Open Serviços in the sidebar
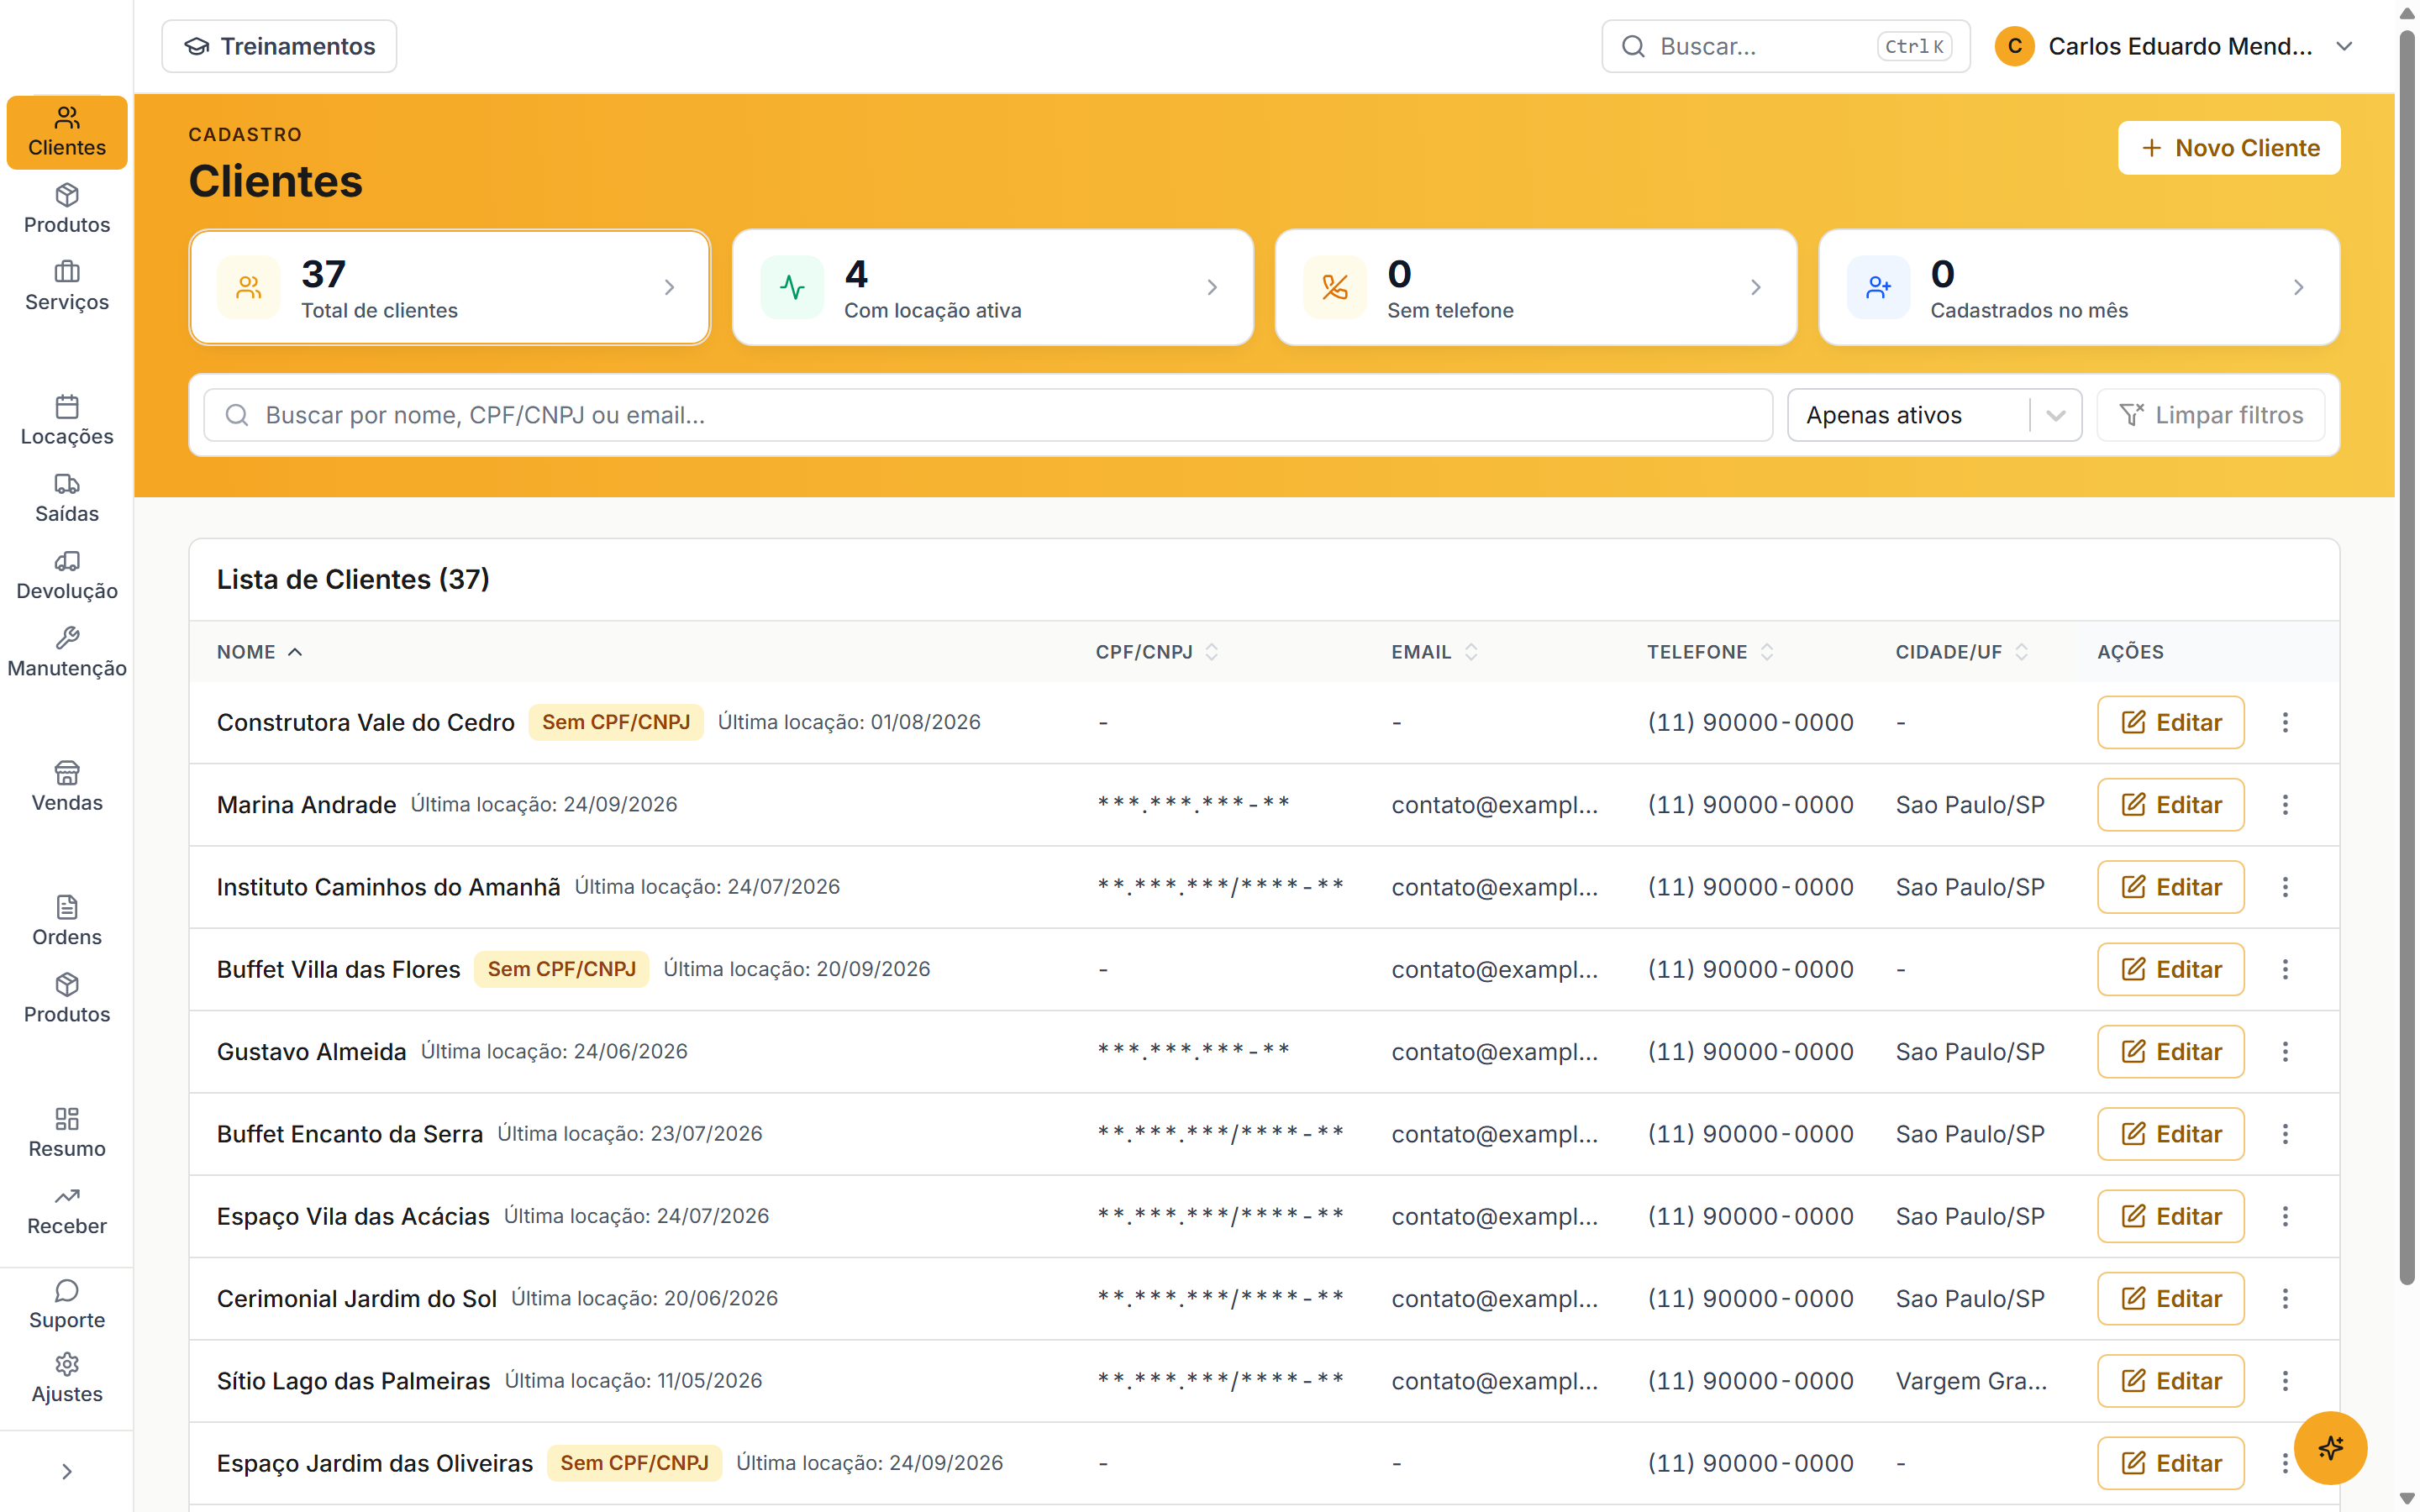 tap(67, 286)
